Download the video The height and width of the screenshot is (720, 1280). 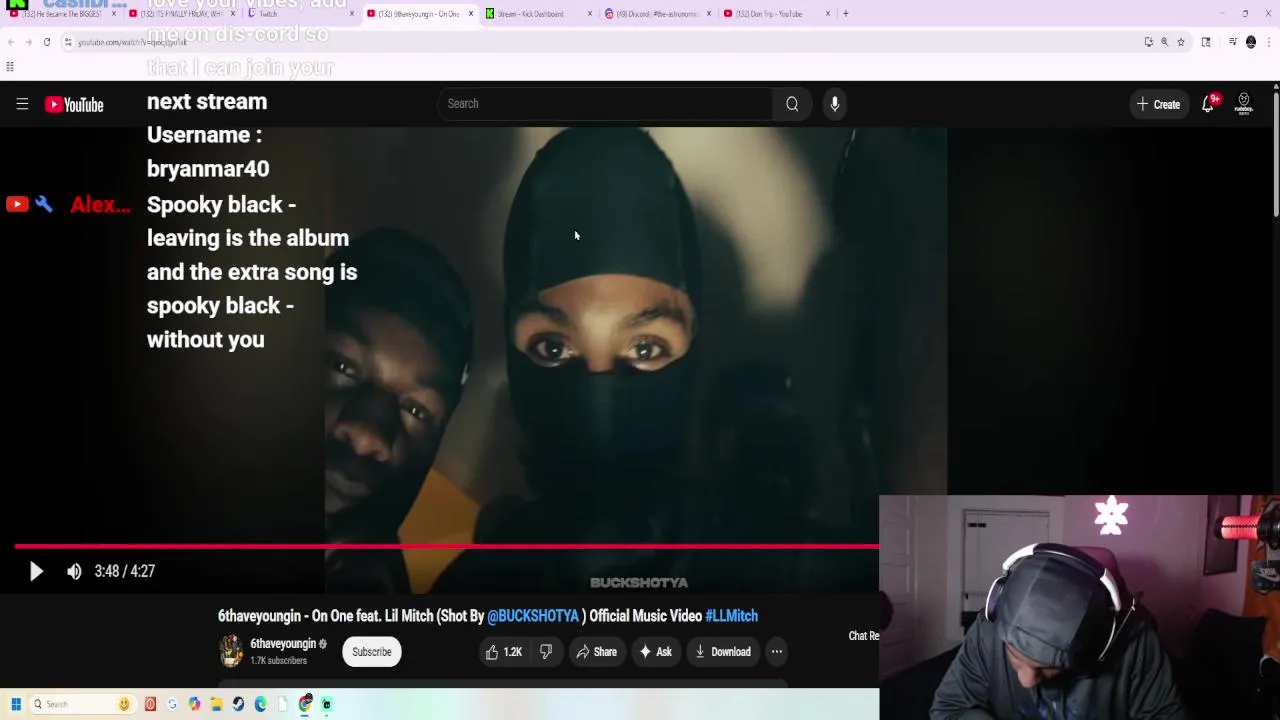coord(722,652)
